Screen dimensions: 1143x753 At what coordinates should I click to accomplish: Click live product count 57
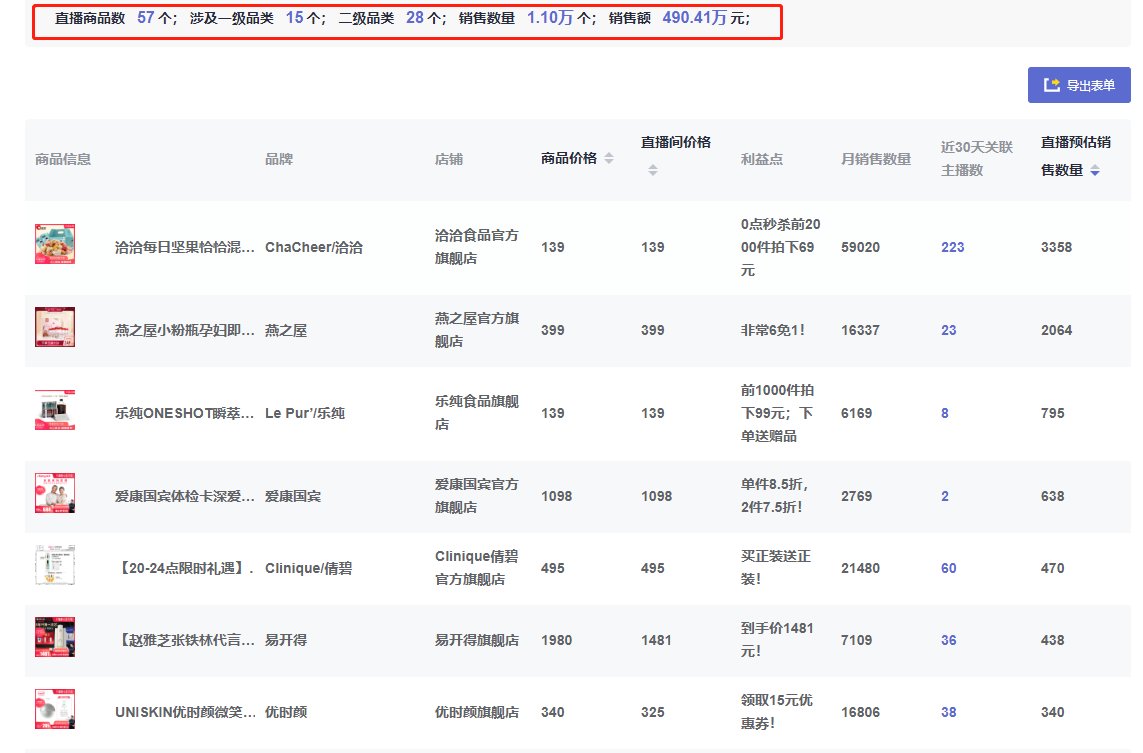tap(146, 17)
